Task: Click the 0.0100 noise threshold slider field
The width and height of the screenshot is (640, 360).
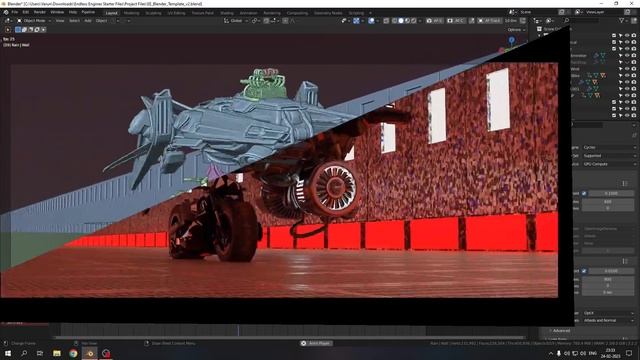Action: point(611,271)
